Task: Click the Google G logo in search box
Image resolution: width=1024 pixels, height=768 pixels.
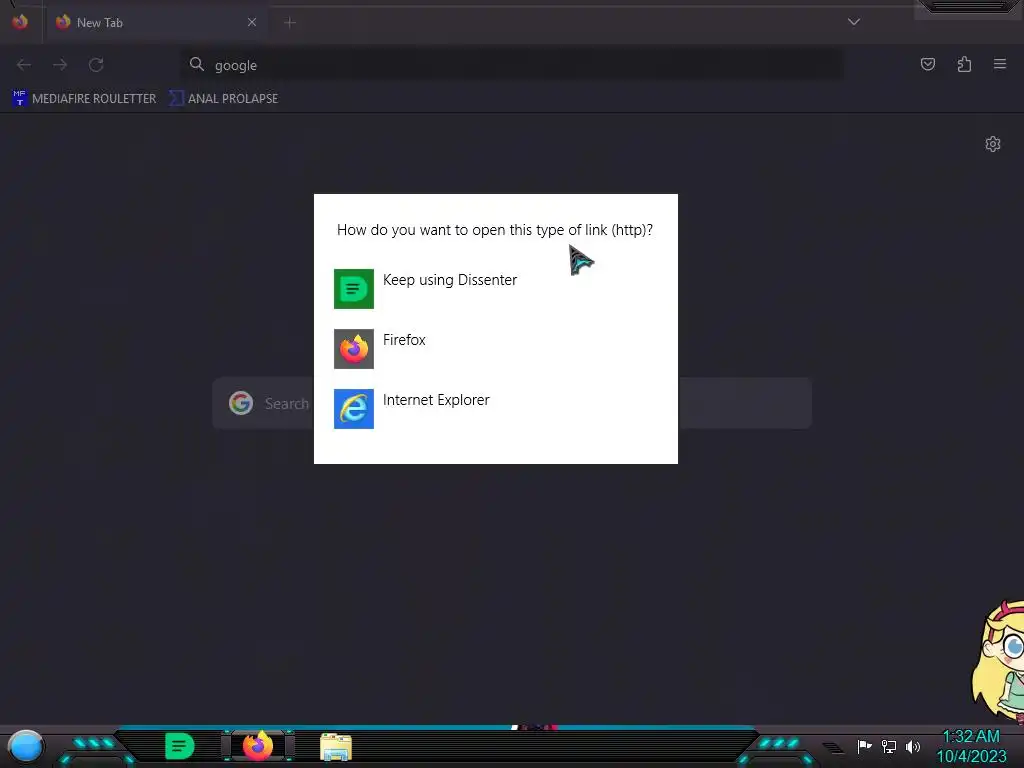Action: pyautogui.click(x=241, y=403)
